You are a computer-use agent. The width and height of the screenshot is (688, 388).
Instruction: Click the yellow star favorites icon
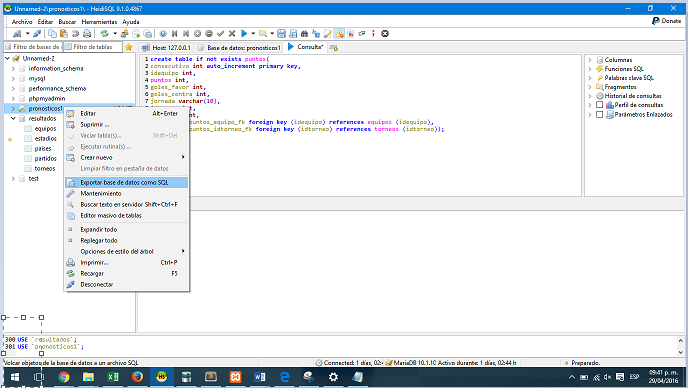(x=129, y=47)
